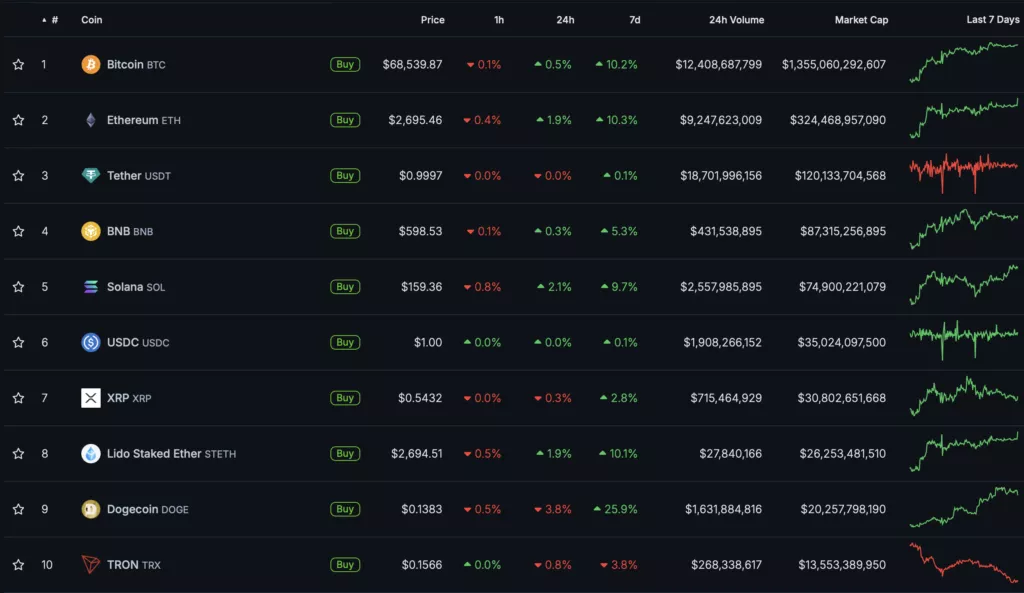Open the Lido Staked Ether STETH page

point(171,453)
